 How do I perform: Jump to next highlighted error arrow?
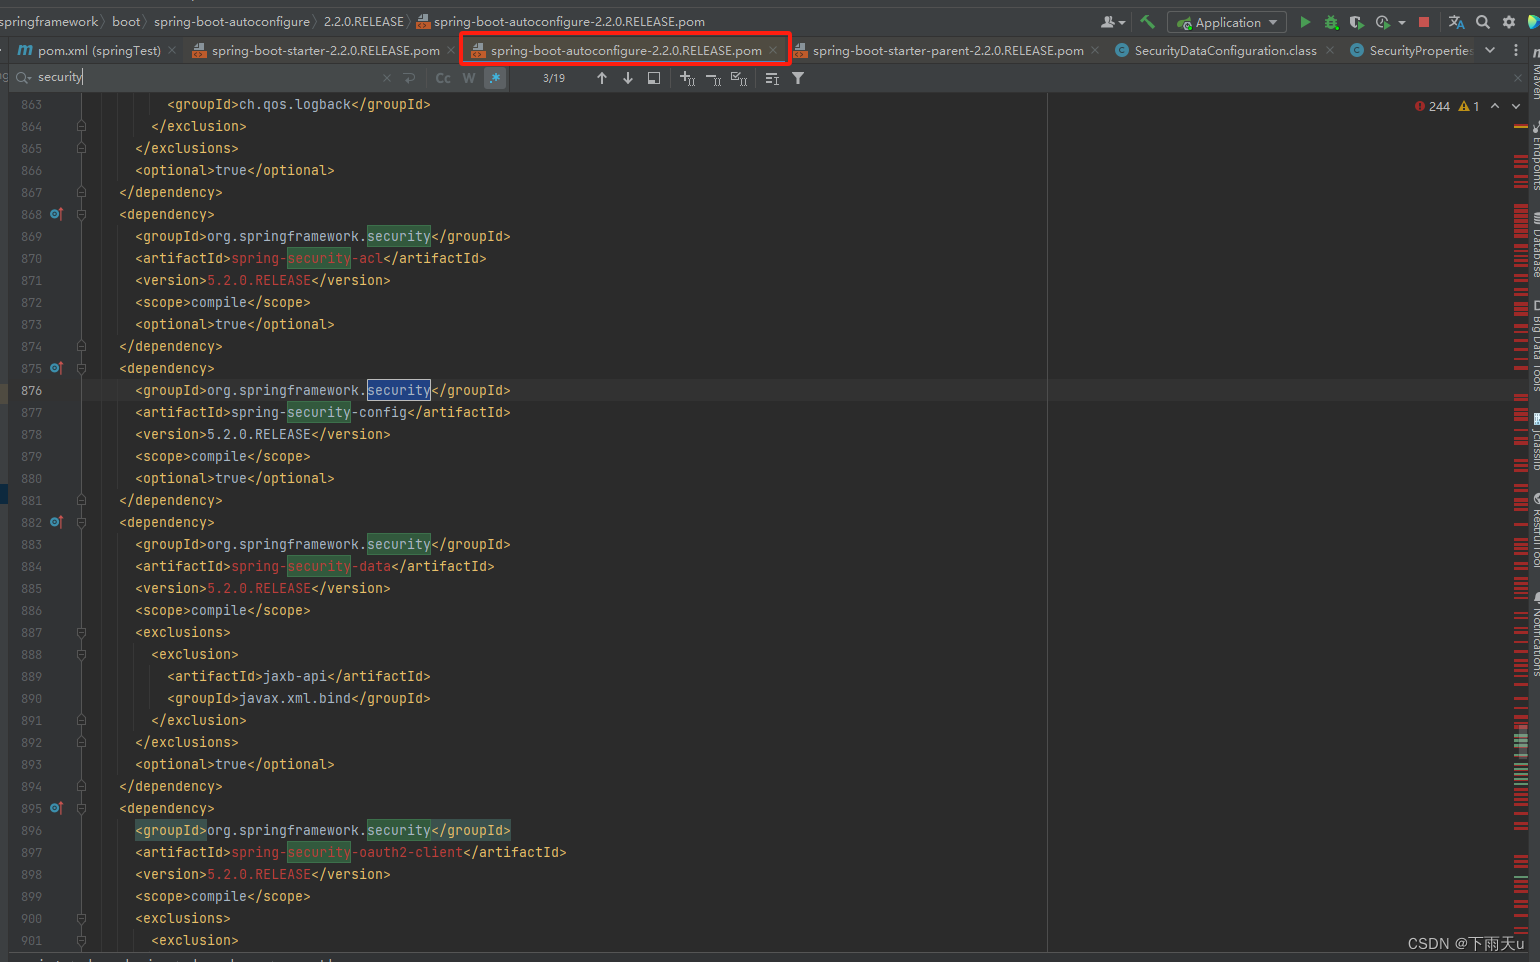(1516, 106)
